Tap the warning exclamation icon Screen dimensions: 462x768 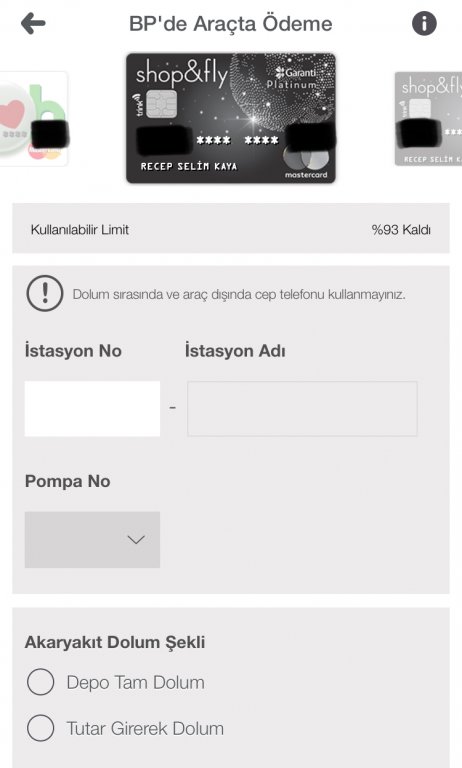pyautogui.click(x=45, y=293)
